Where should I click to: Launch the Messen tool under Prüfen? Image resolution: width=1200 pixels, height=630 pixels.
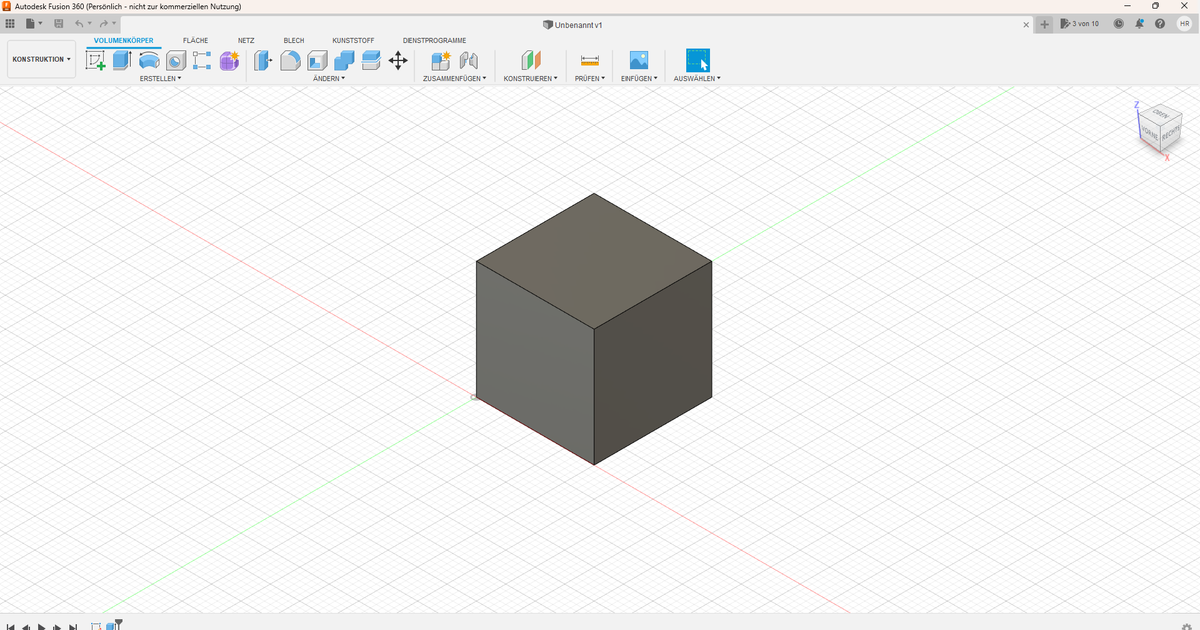[x=588, y=60]
